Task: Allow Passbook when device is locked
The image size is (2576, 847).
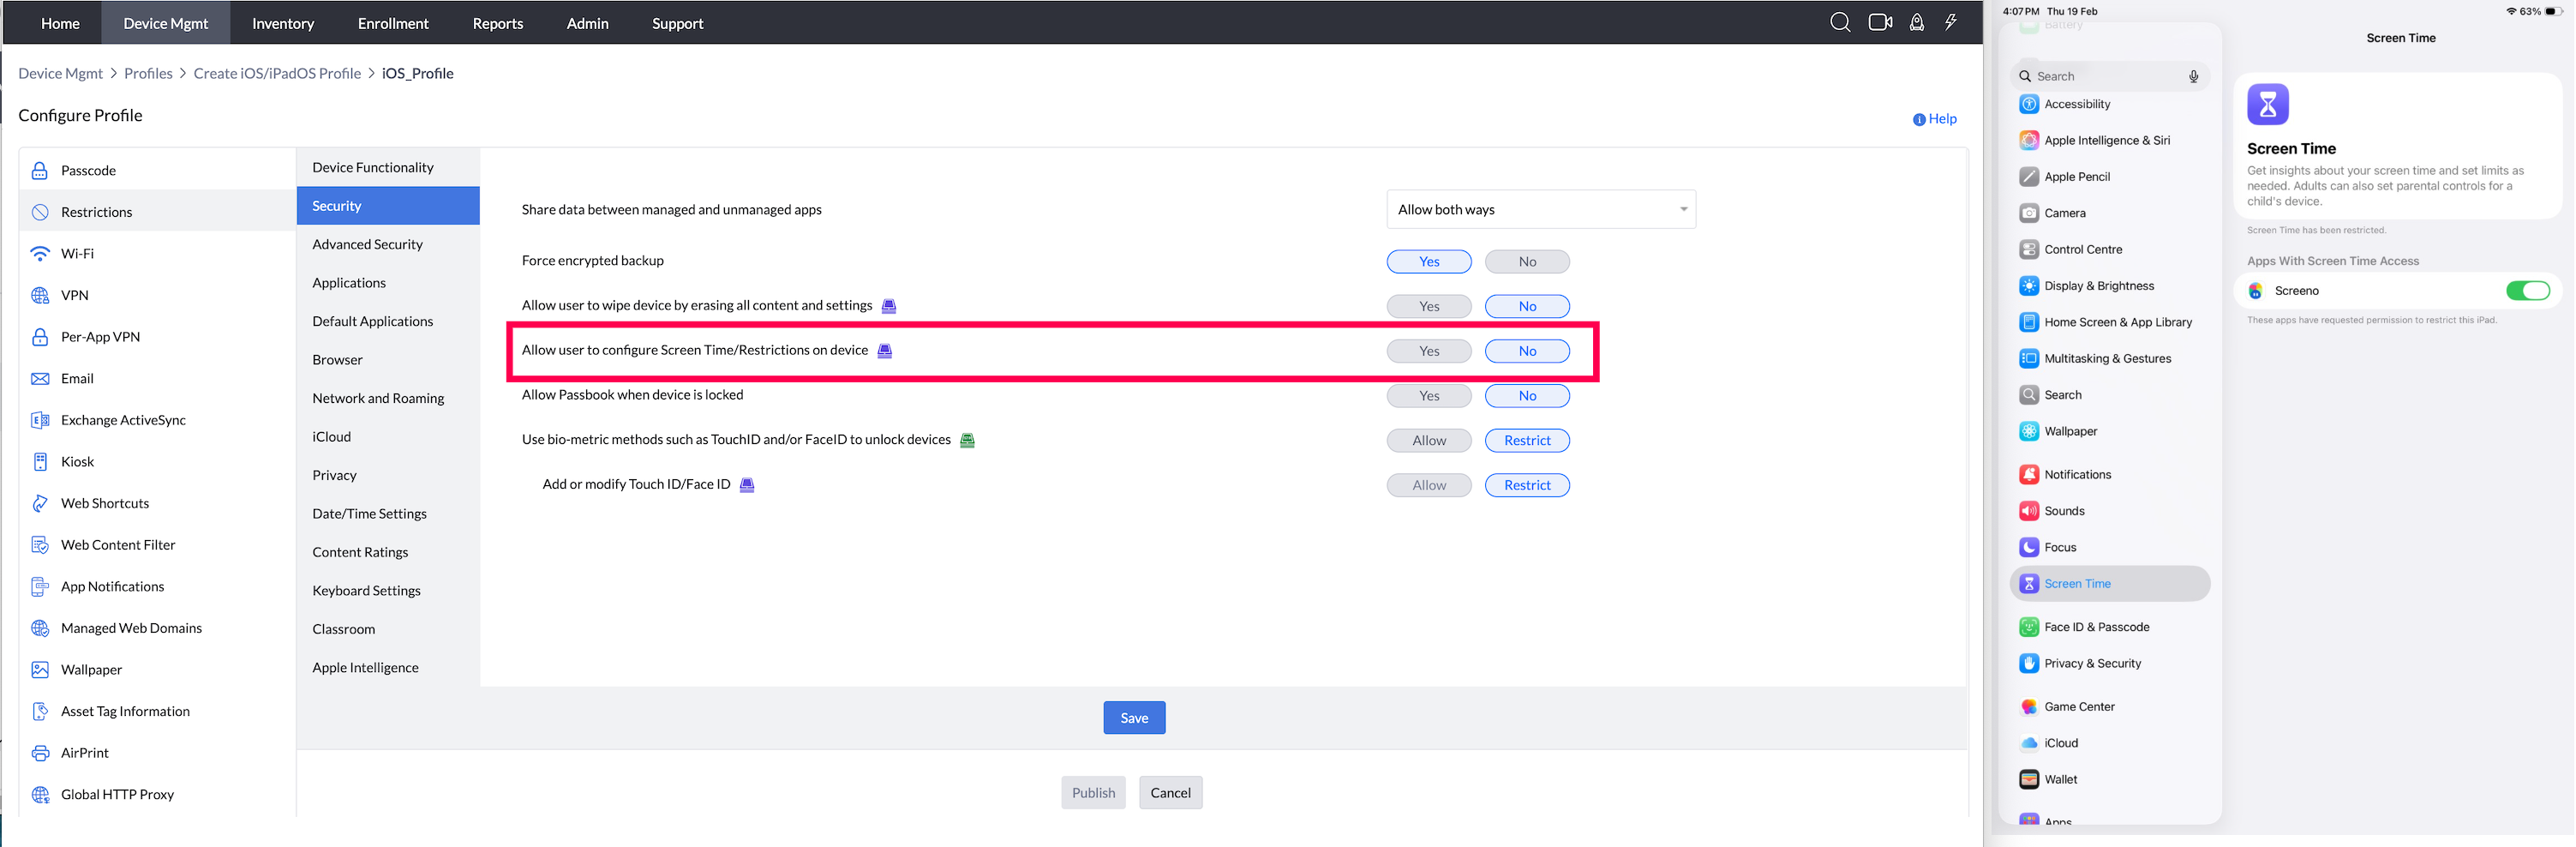Action: pos(1429,395)
